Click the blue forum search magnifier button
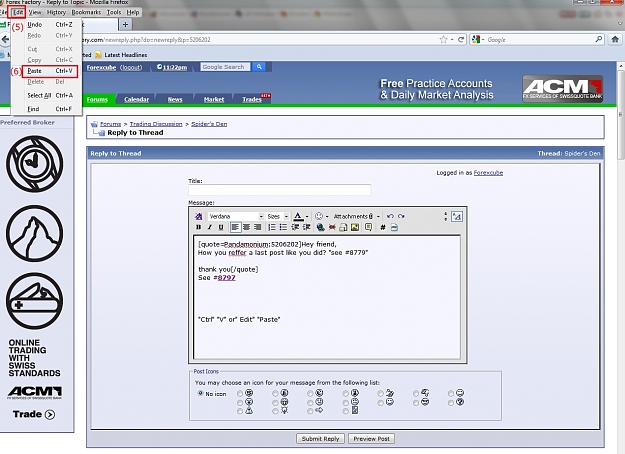625x454 pixels. 259,67
